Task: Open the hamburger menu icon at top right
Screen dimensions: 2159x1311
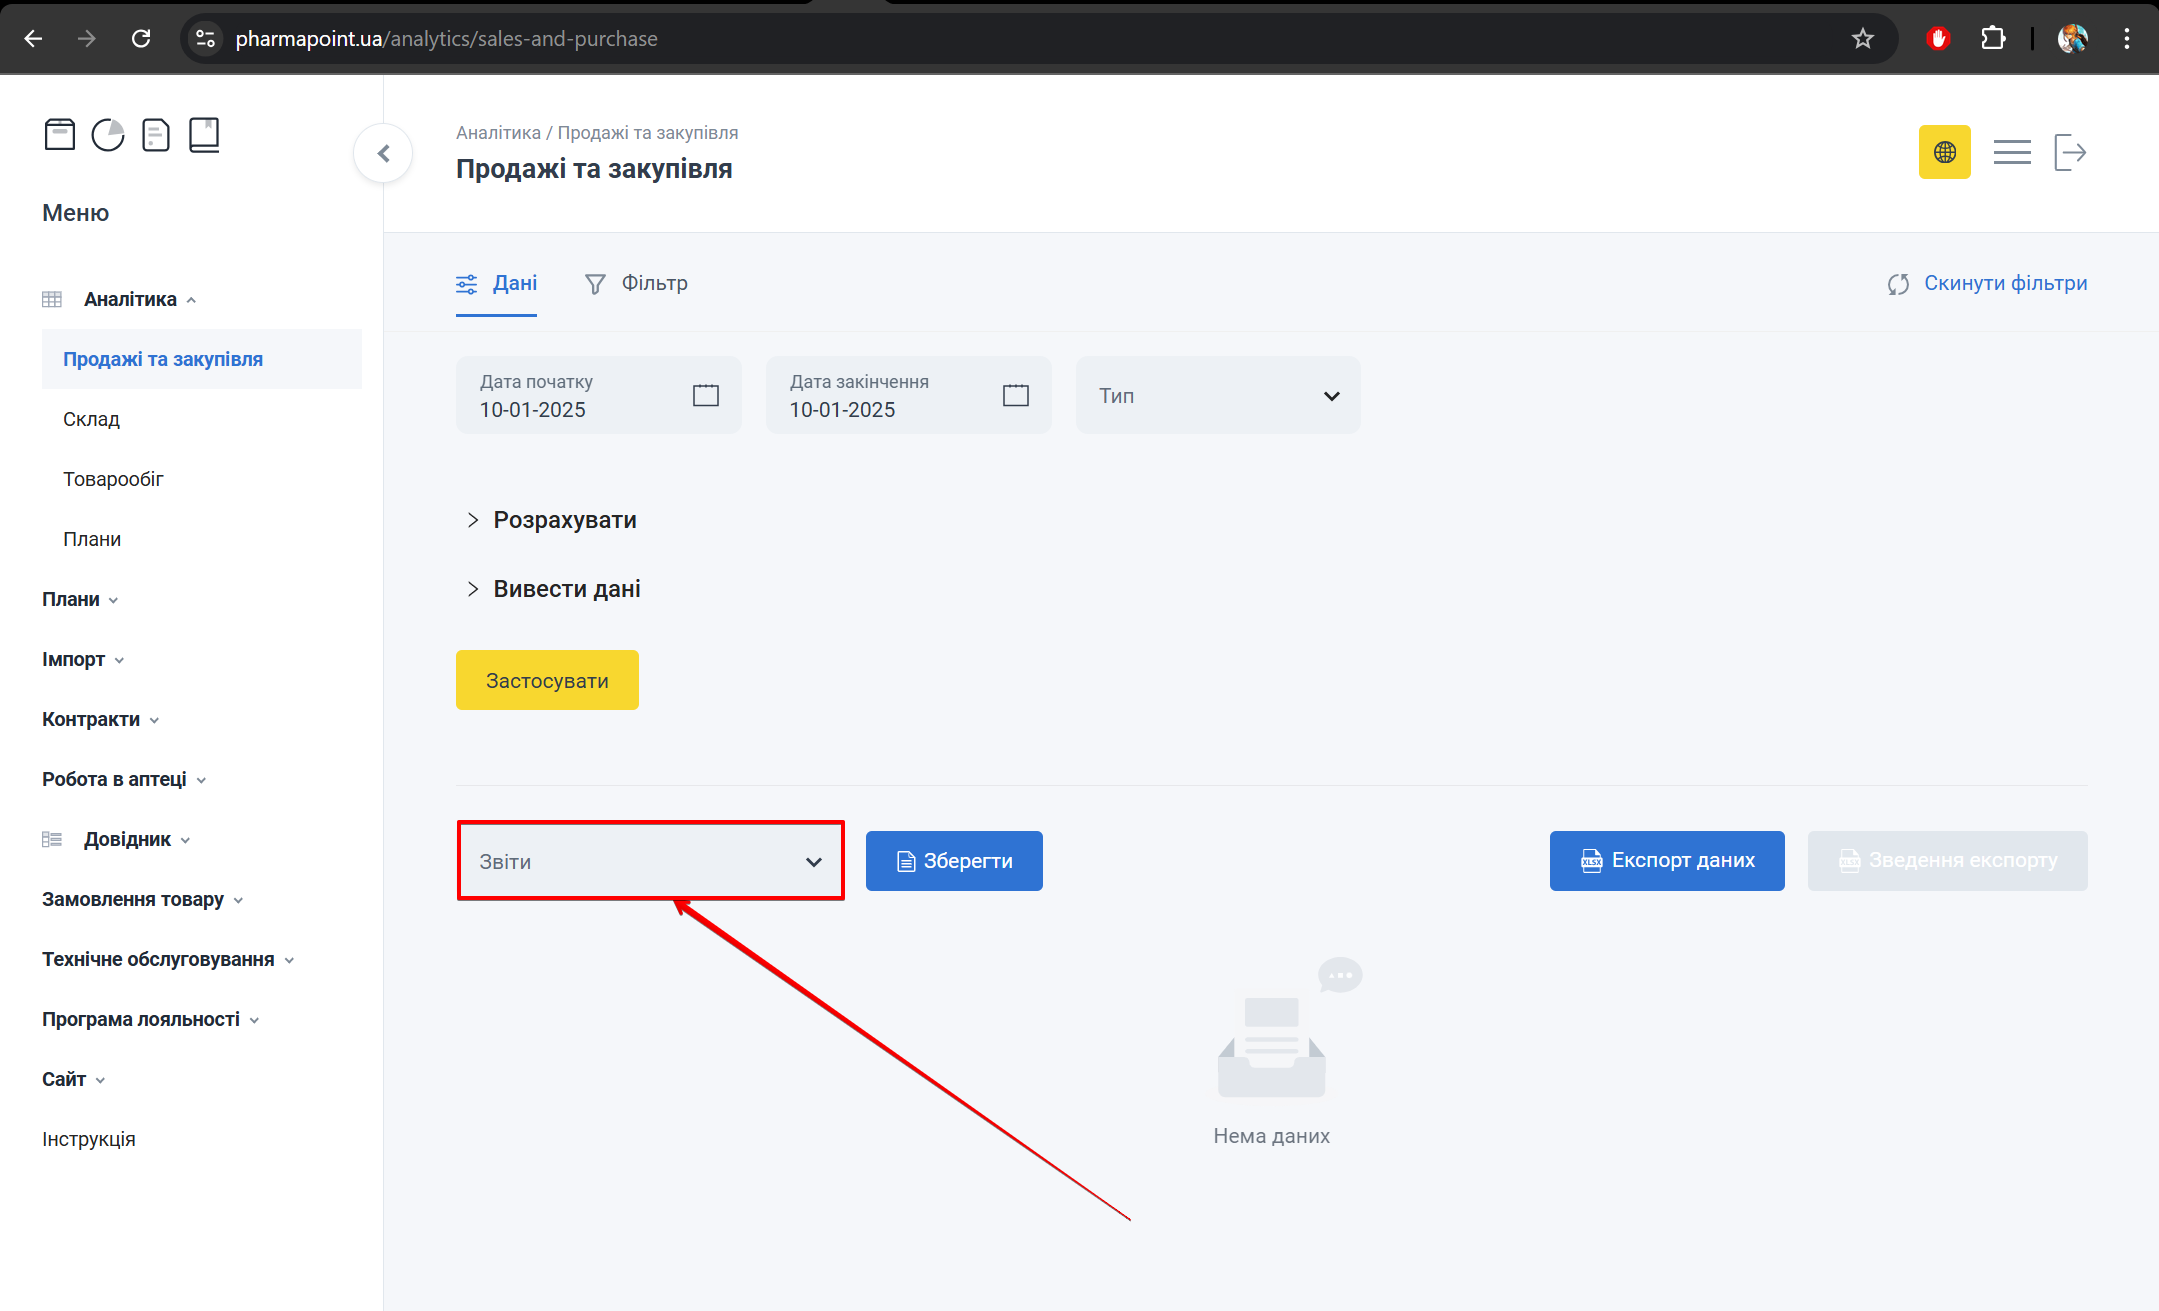Action: click(x=2011, y=152)
